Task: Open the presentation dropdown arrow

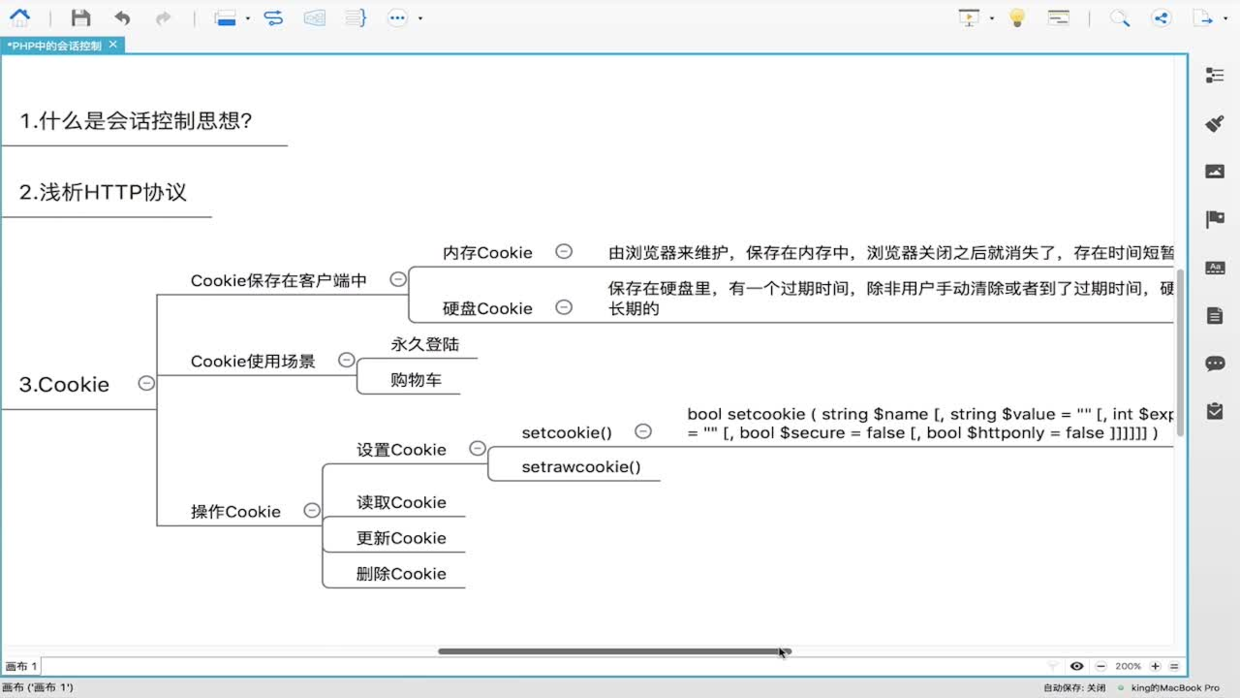Action: click(x=991, y=19)
